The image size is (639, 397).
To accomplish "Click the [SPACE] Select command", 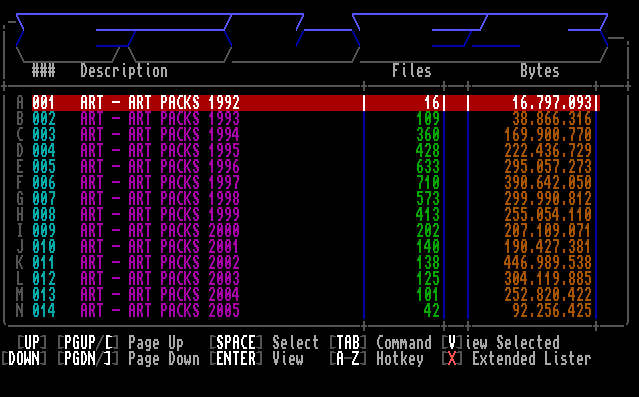I will [264, 342].
